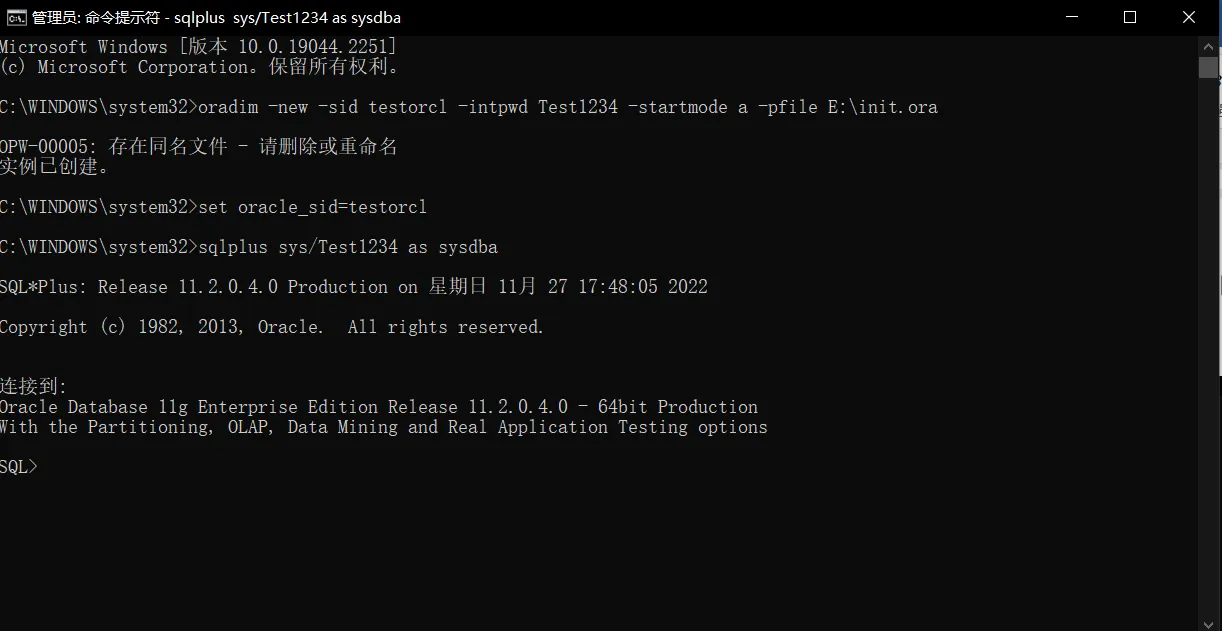The height and width of the screenshot is (631, 1222).
Task: Maximize the command prompt window
Action: [1130, 17]
